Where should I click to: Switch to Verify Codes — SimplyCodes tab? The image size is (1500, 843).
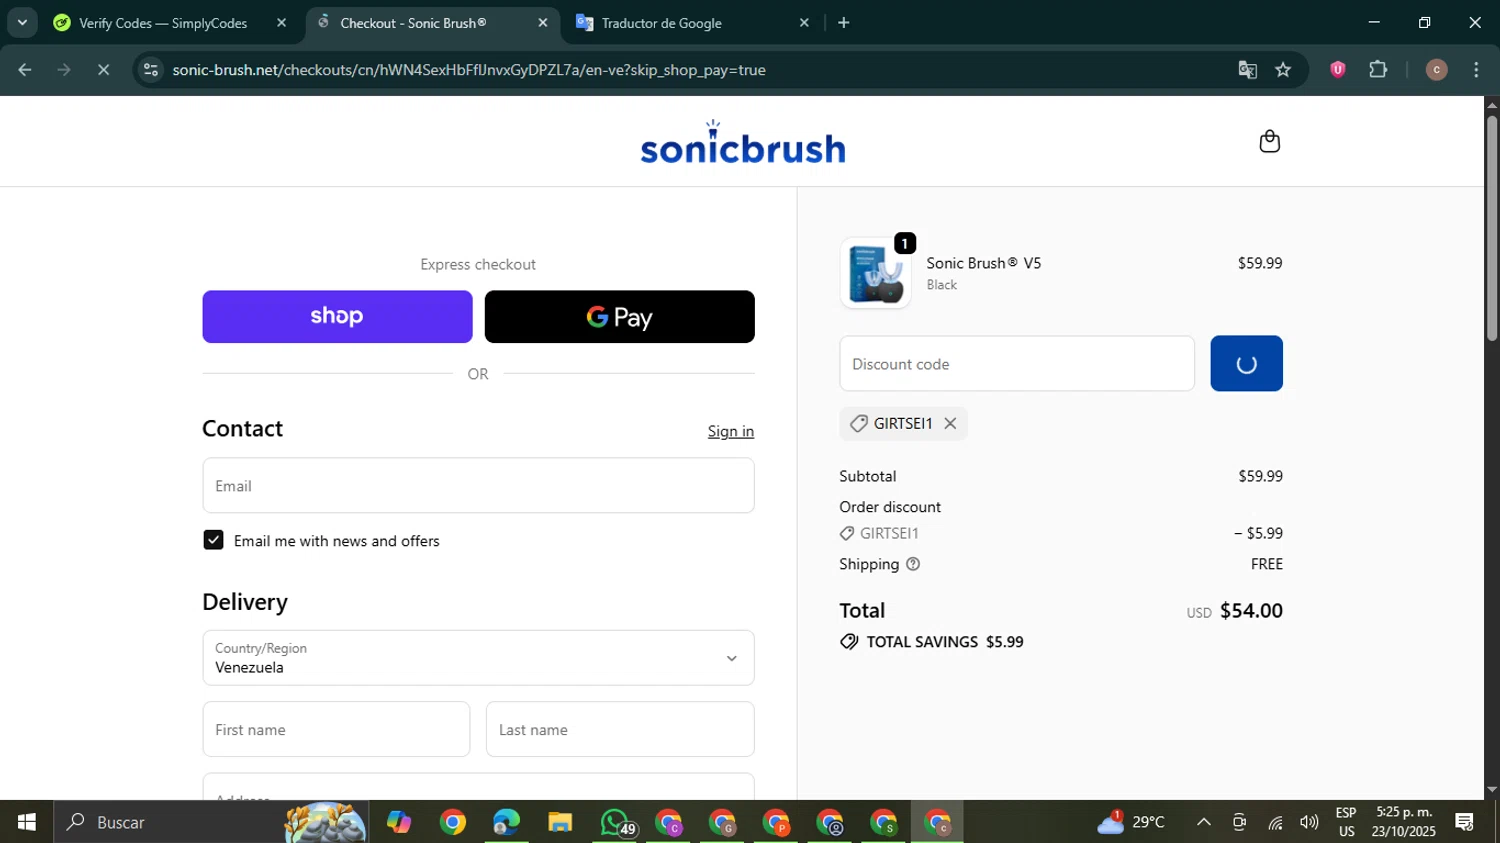(x=162, y=22)
